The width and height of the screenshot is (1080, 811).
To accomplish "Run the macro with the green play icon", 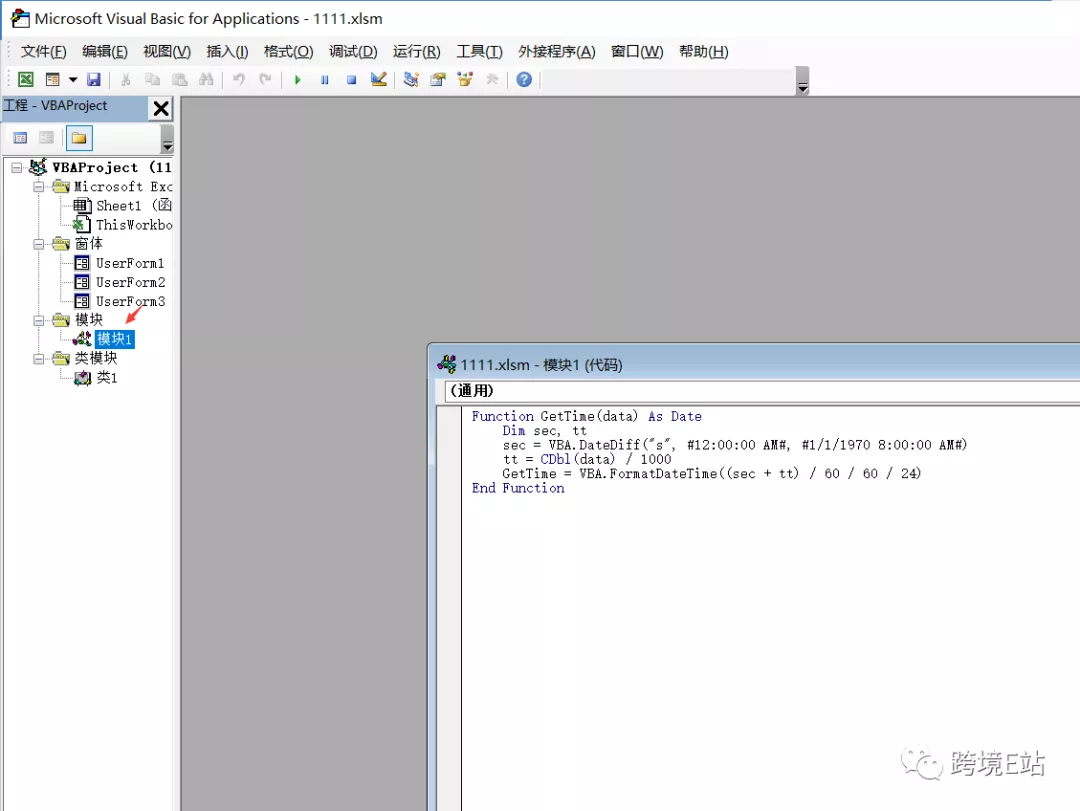I will [x=298, y=79].
